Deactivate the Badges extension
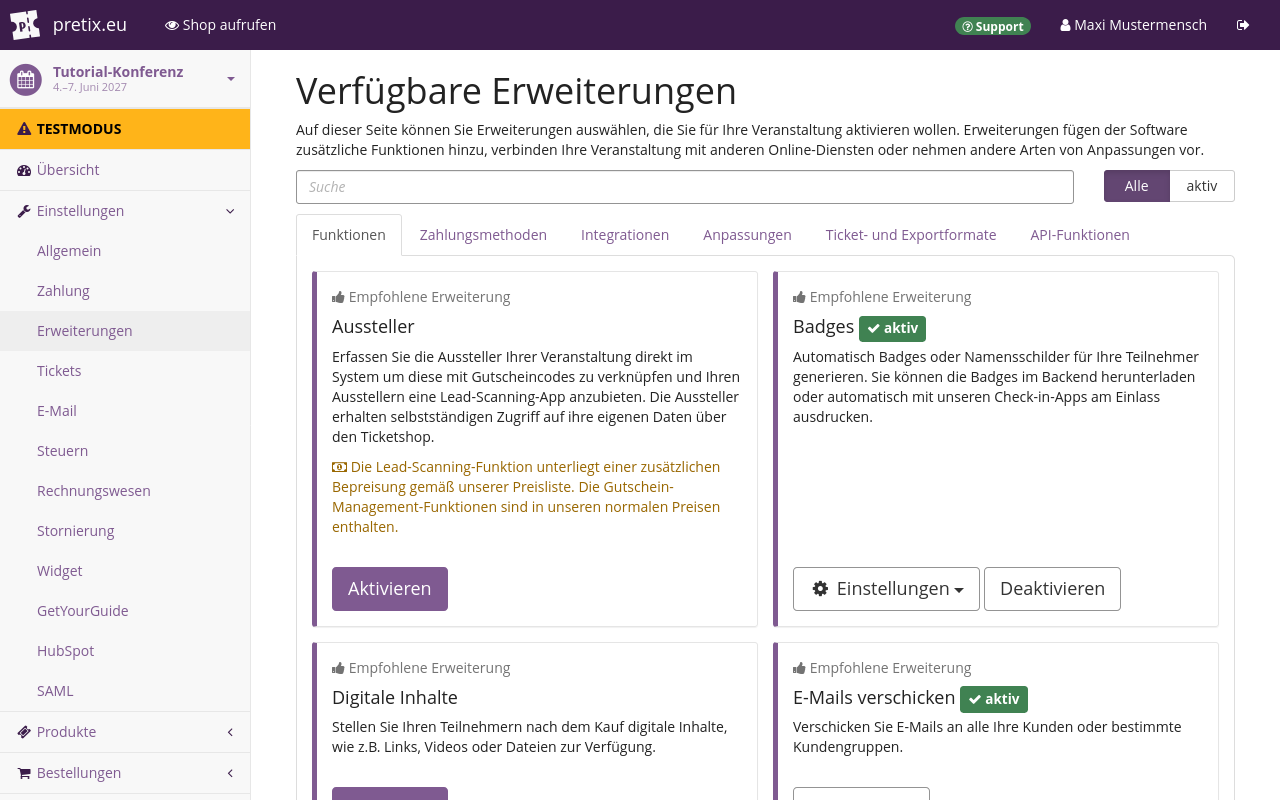This screenshot has width=1280, height=800. pos(1052,589)
